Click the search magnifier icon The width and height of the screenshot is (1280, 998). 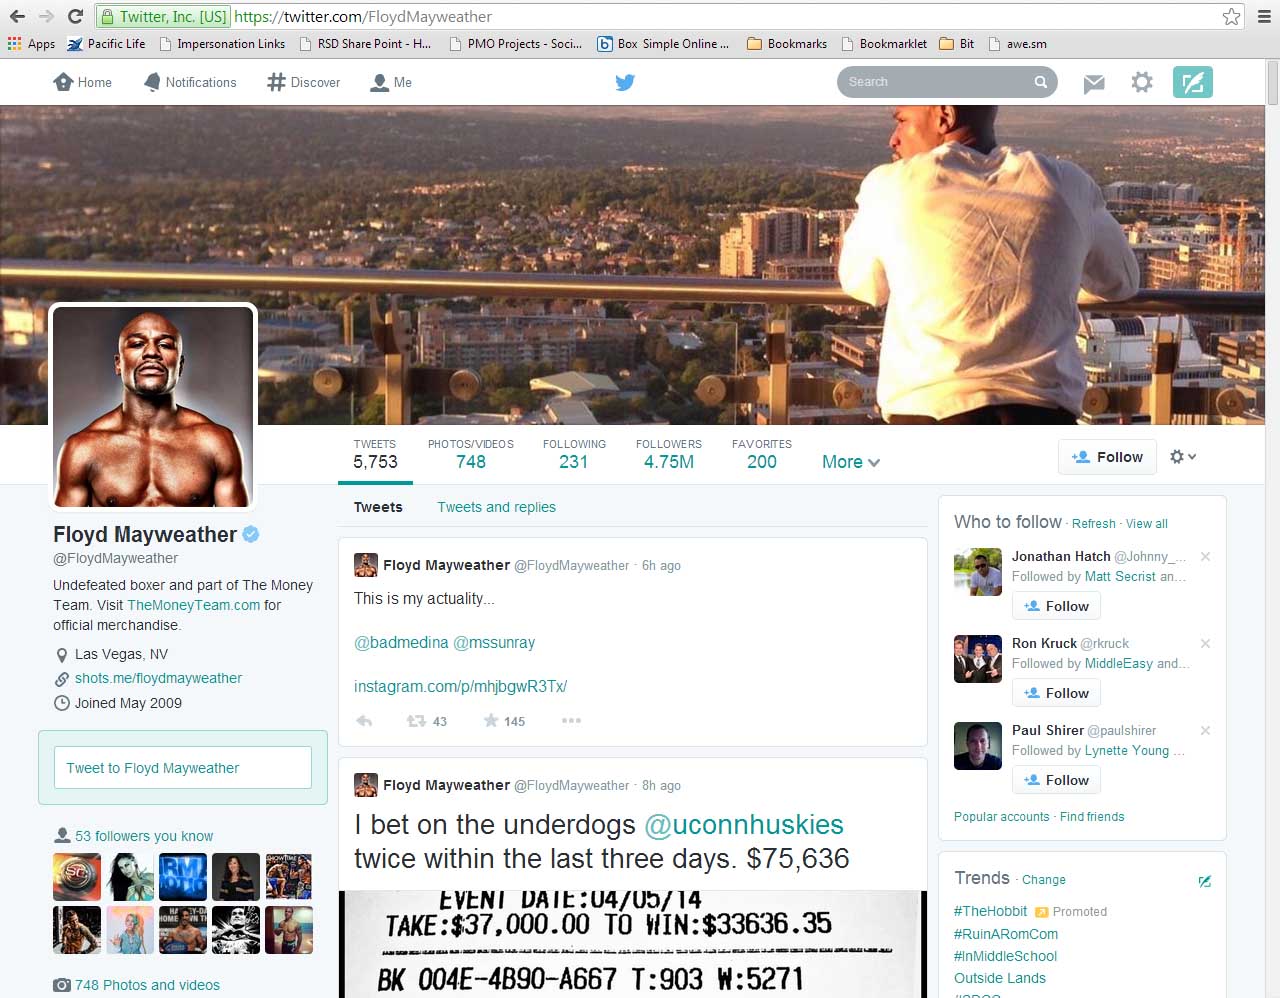click(x=1041, y=82)
